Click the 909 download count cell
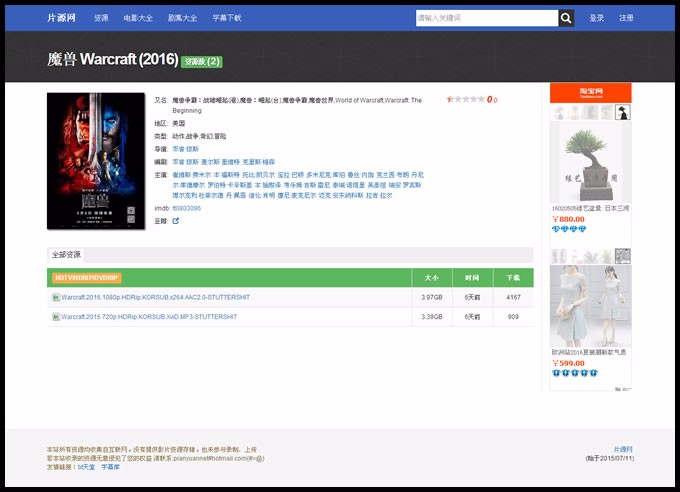The height and width of the screenshot is (492, 680). (x=513, y=317)
